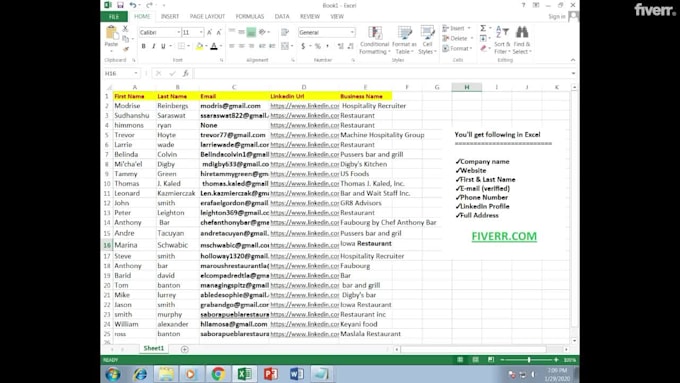Cut selection with the scissors icon
680x383 pixels.
(125, 29)
